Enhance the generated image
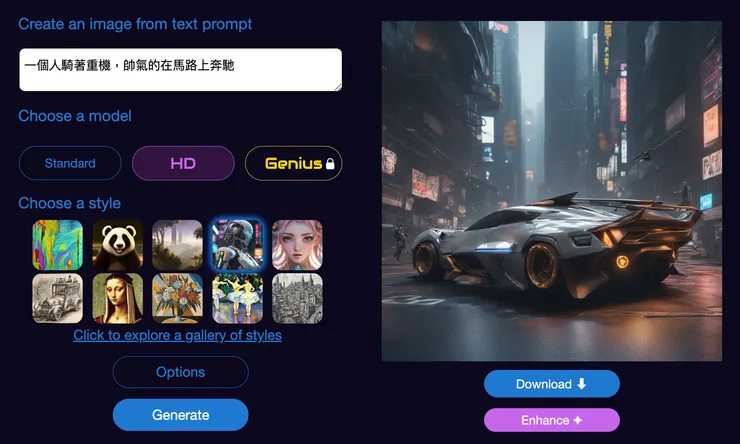 pyautogui.click(x=552, y=420)
